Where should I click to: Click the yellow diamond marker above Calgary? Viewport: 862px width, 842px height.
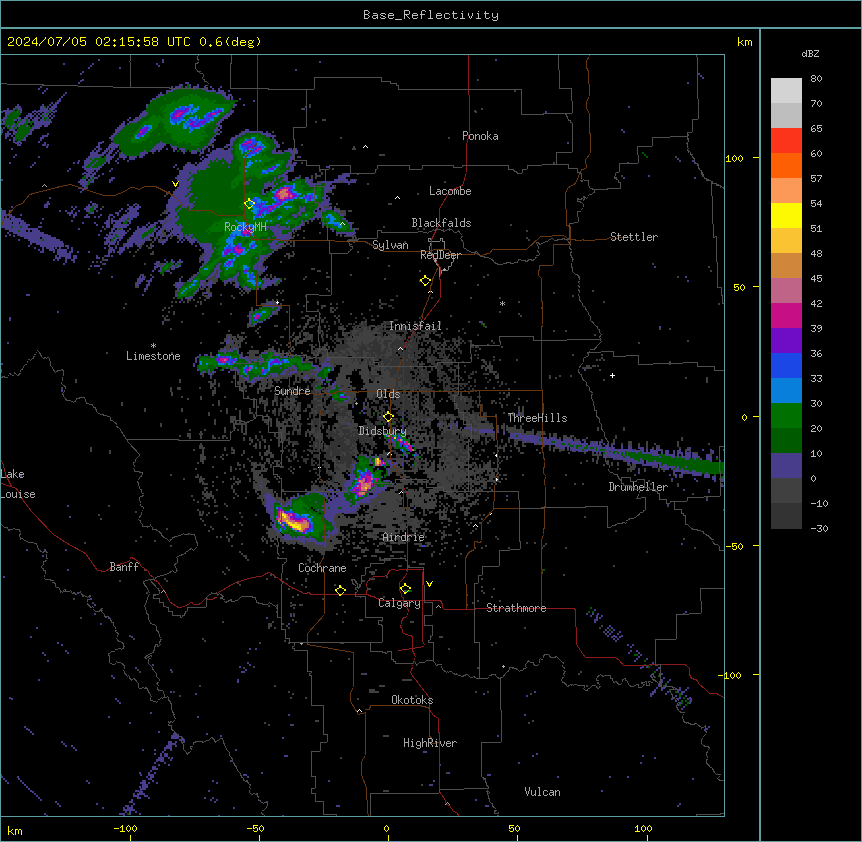pos(405,589)
